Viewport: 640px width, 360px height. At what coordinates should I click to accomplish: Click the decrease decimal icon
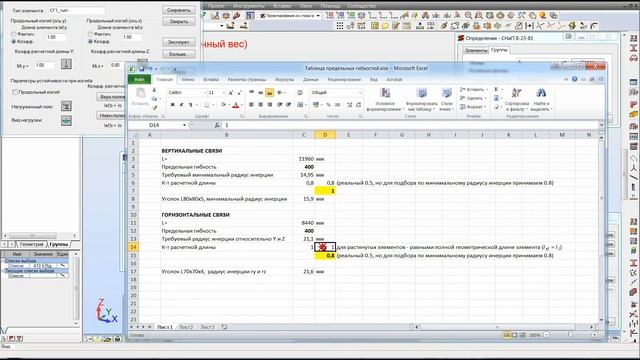[358, 105]
